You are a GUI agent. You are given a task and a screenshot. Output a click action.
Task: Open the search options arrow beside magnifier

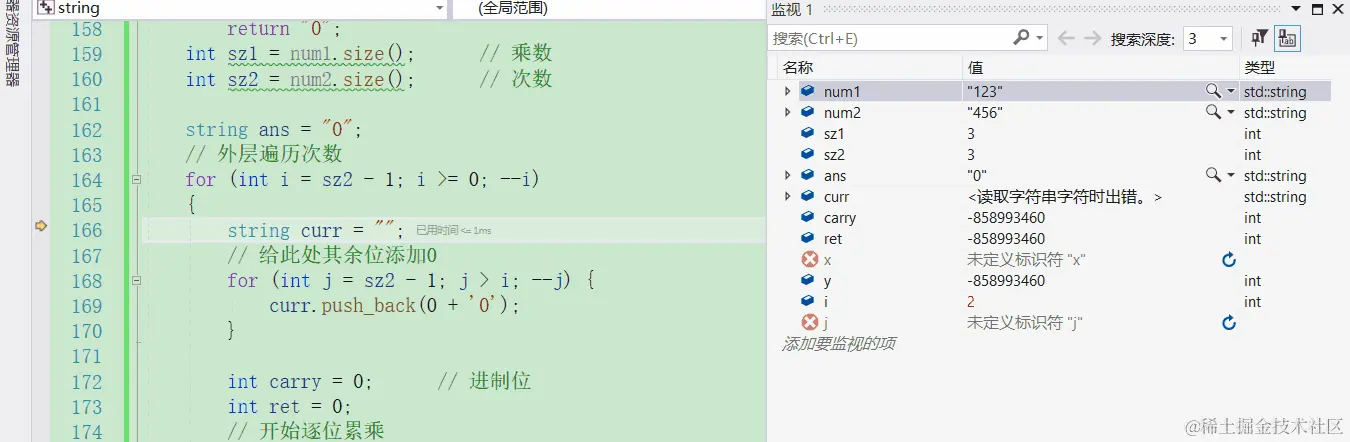[1039, 38]
